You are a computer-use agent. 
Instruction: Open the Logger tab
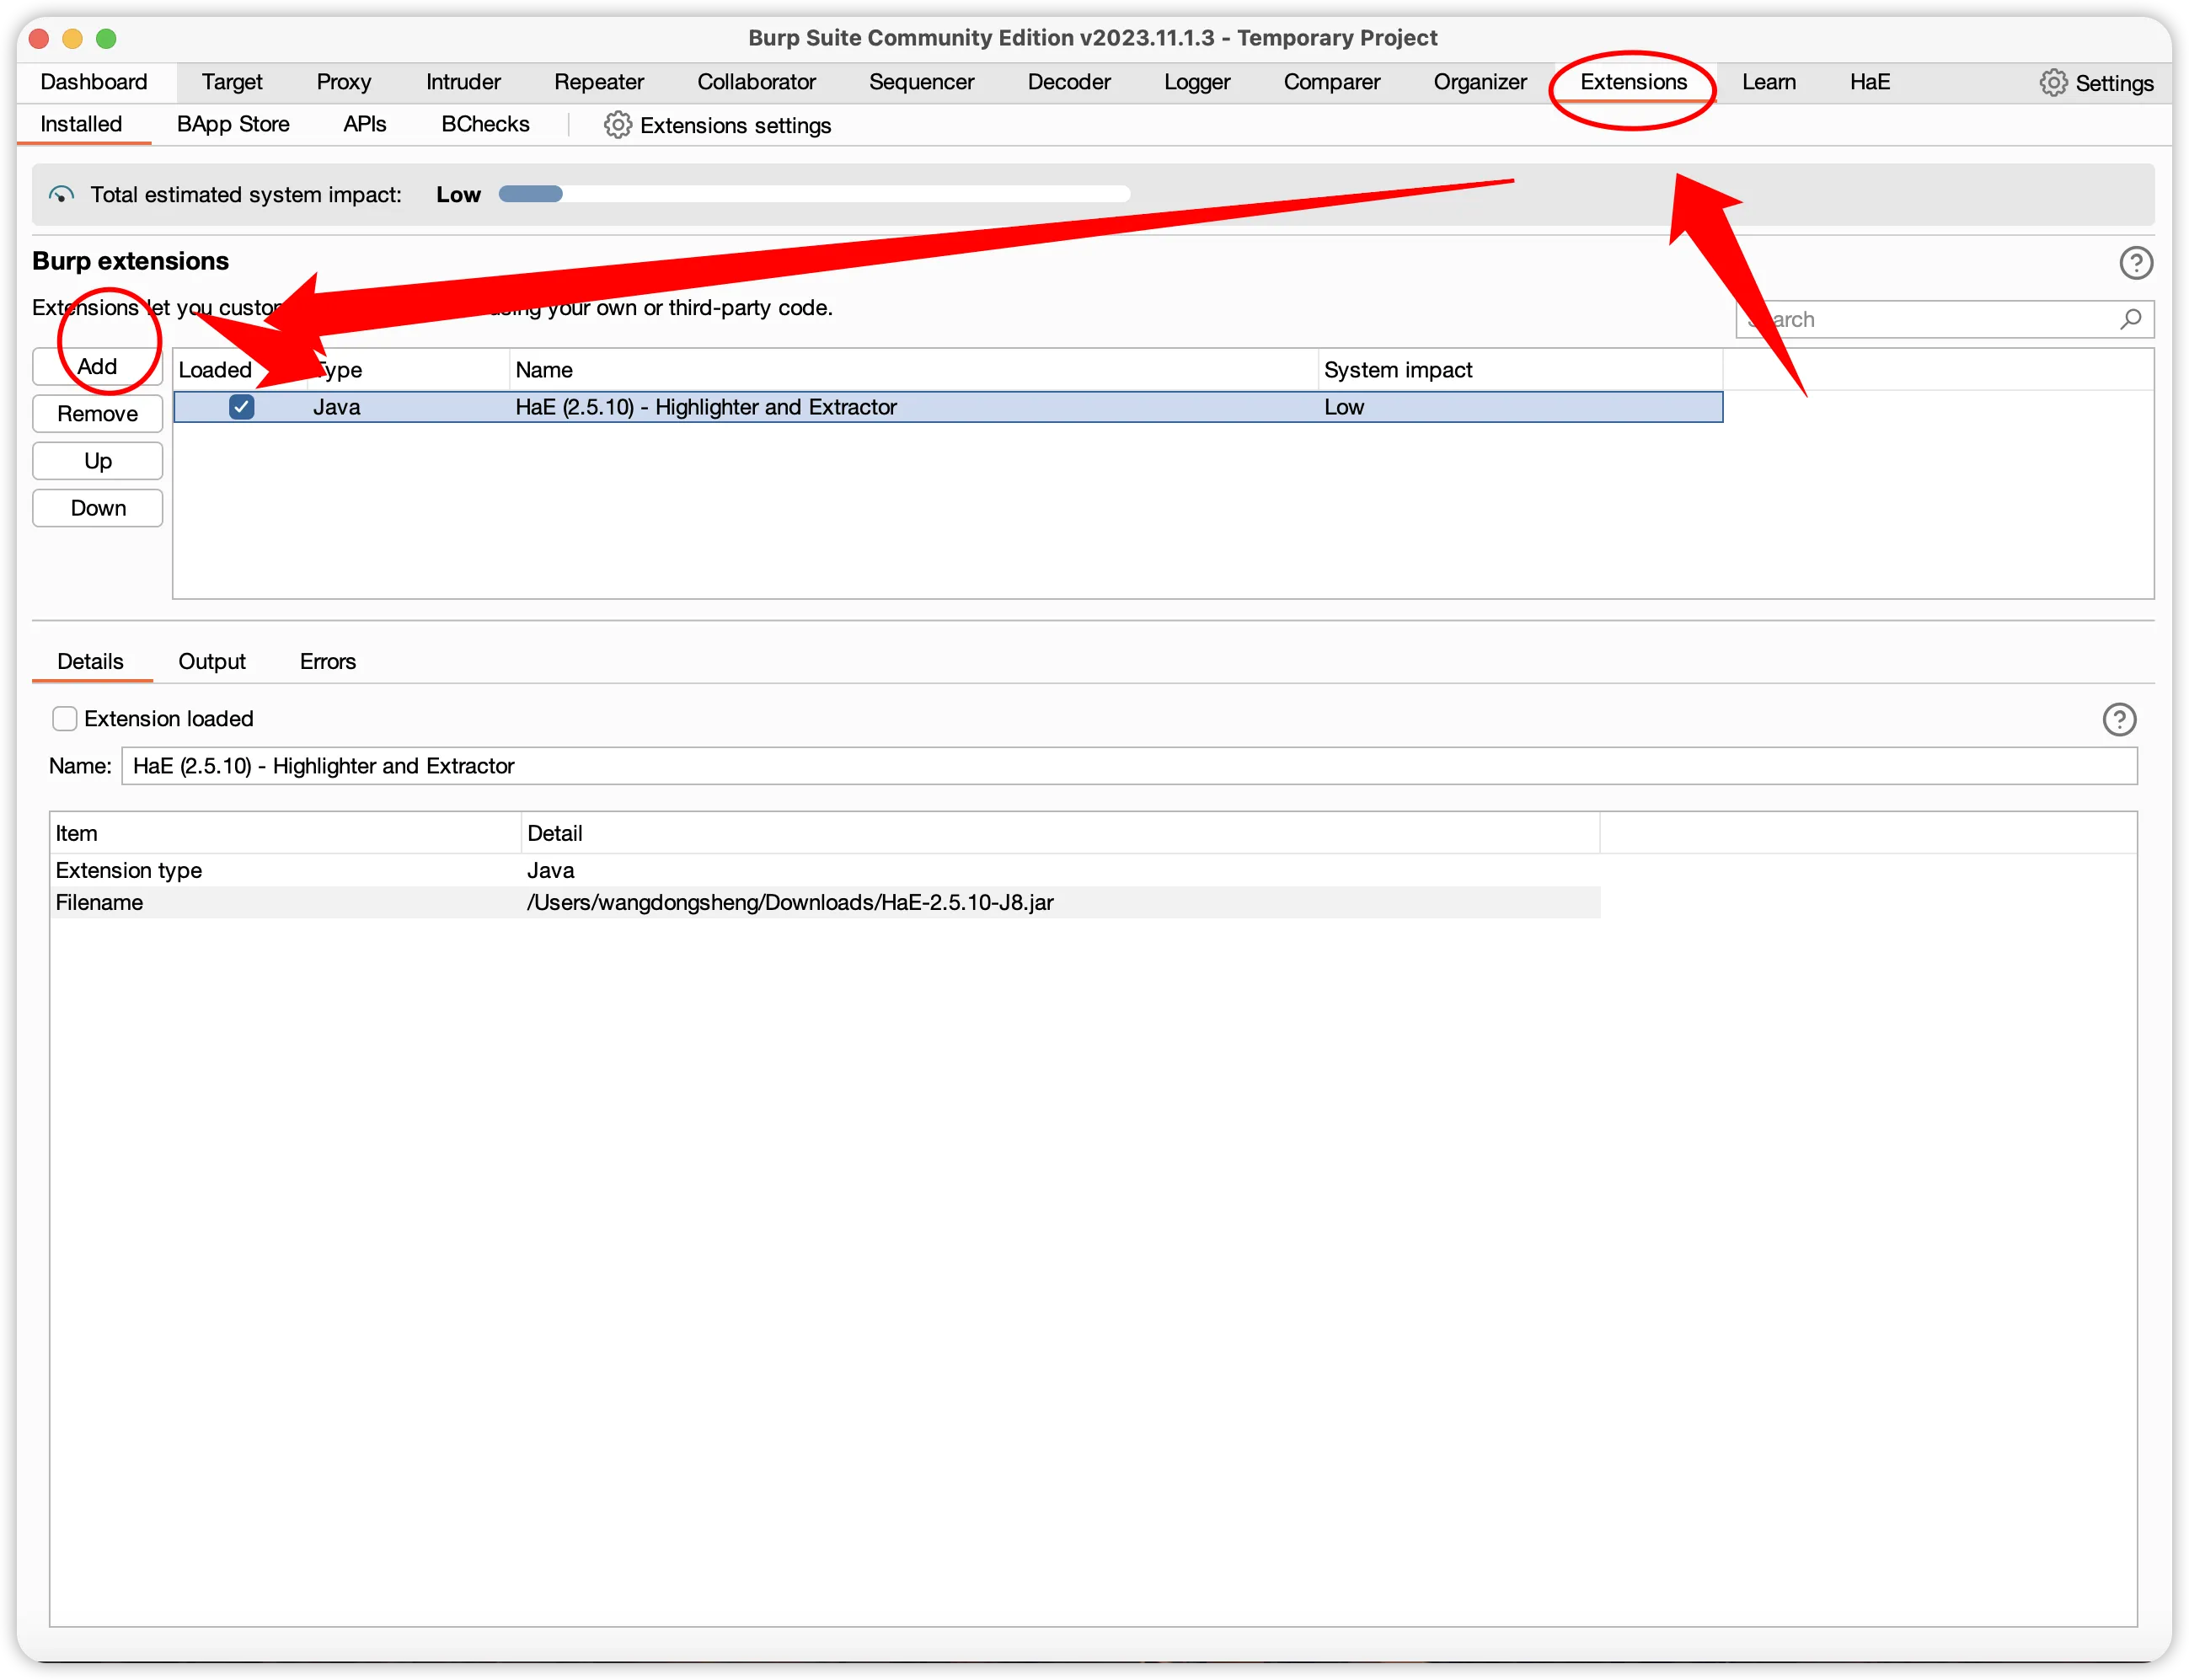(x=1197, y=82)
